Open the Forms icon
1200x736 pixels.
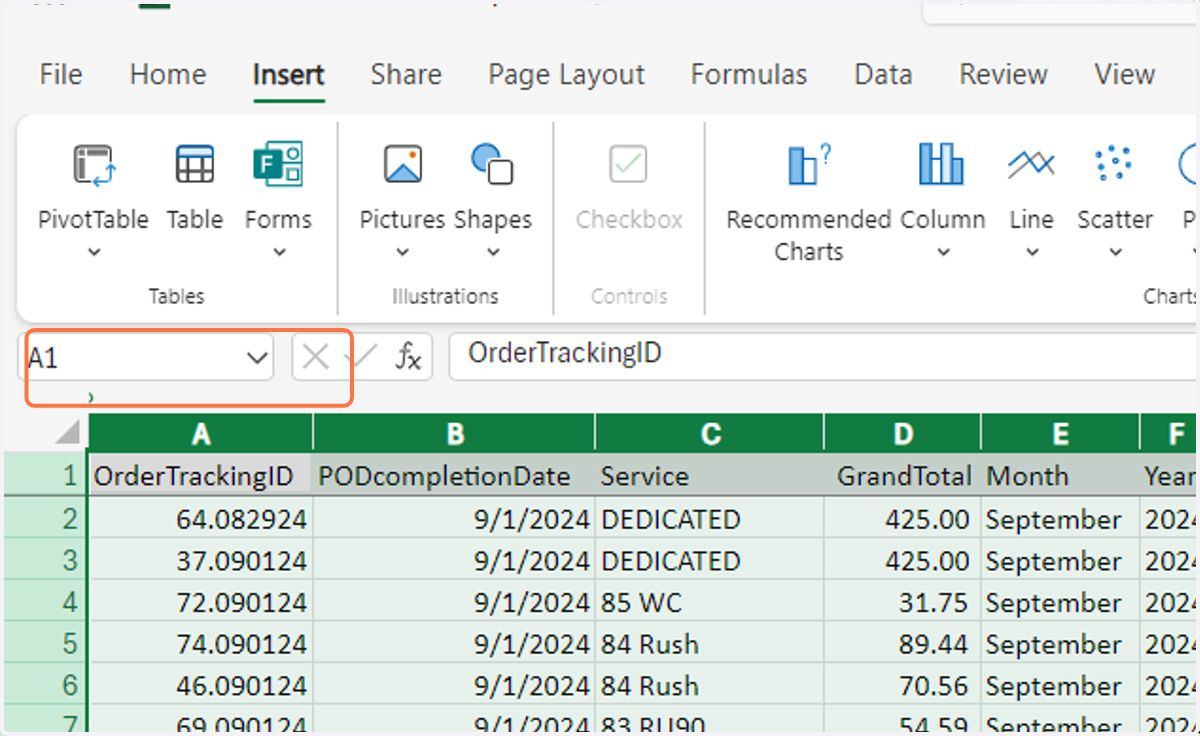point(278,164)
